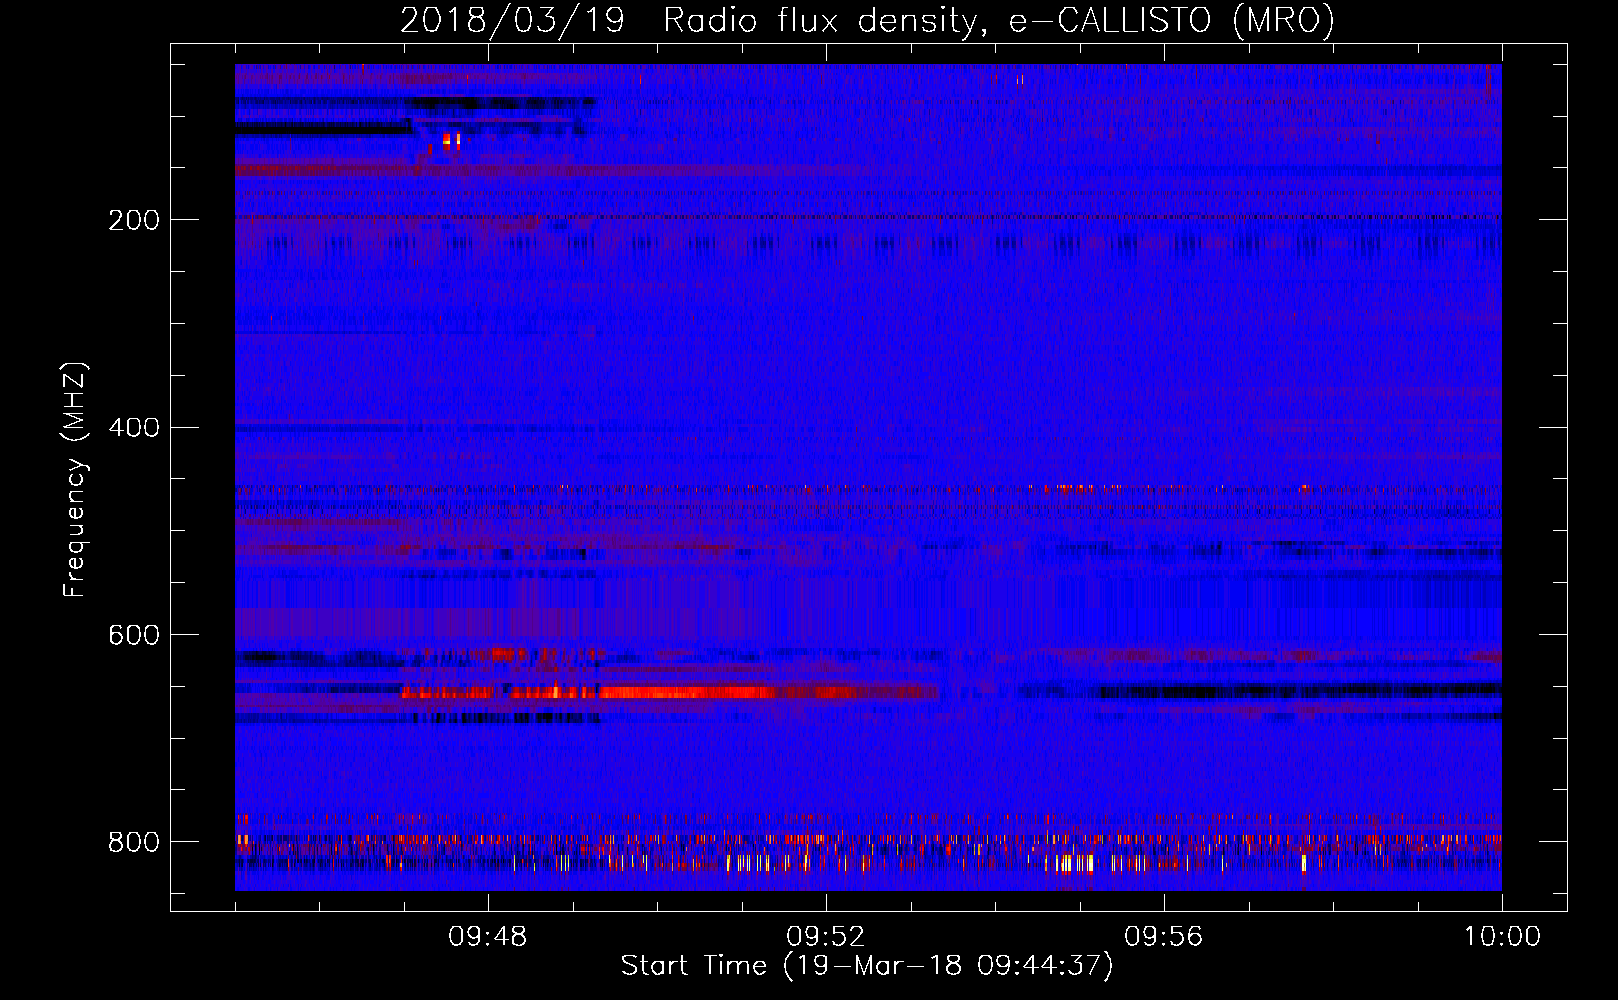Screen dimensions: 1618x1000
Task: Click the 800 frequency tick label
Action: click(x=134, y=842)
